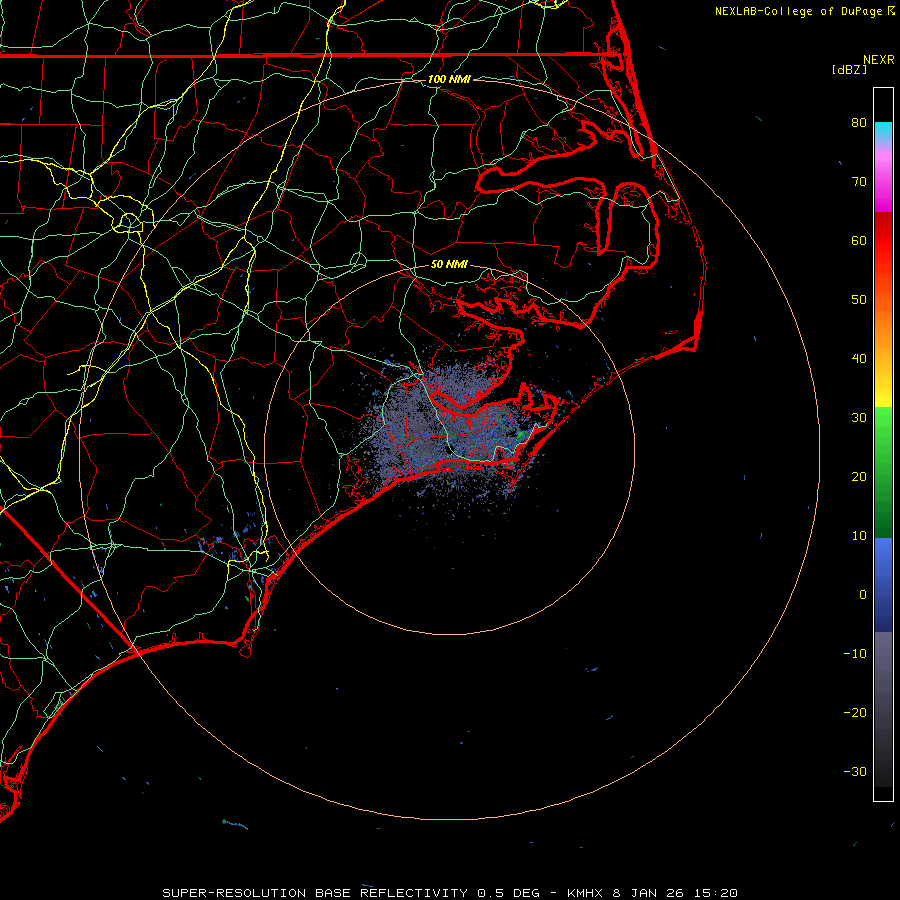Image resolution: width=900 pixels, height=900 pixels.
Task: Click the 40 value on the scale
Action: pyautogui.click(x=858, y=358)
